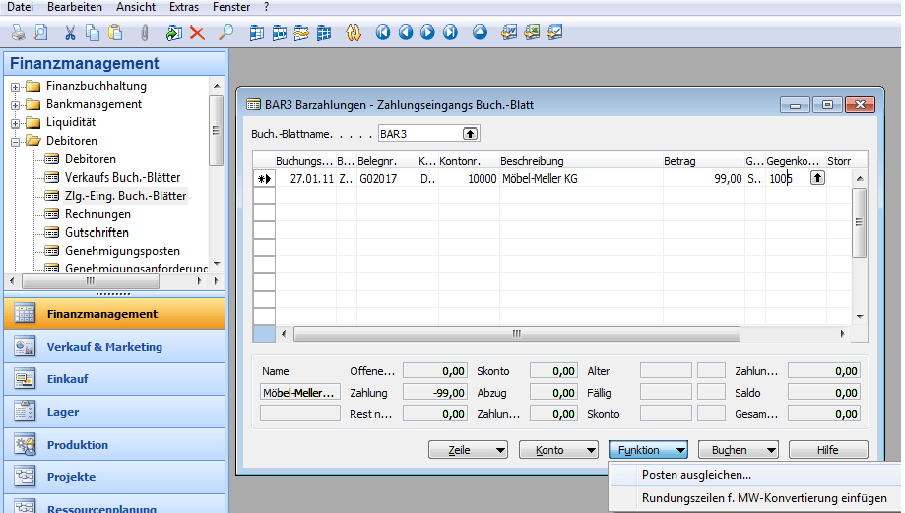Click the round up-arrow List icon

480,32
